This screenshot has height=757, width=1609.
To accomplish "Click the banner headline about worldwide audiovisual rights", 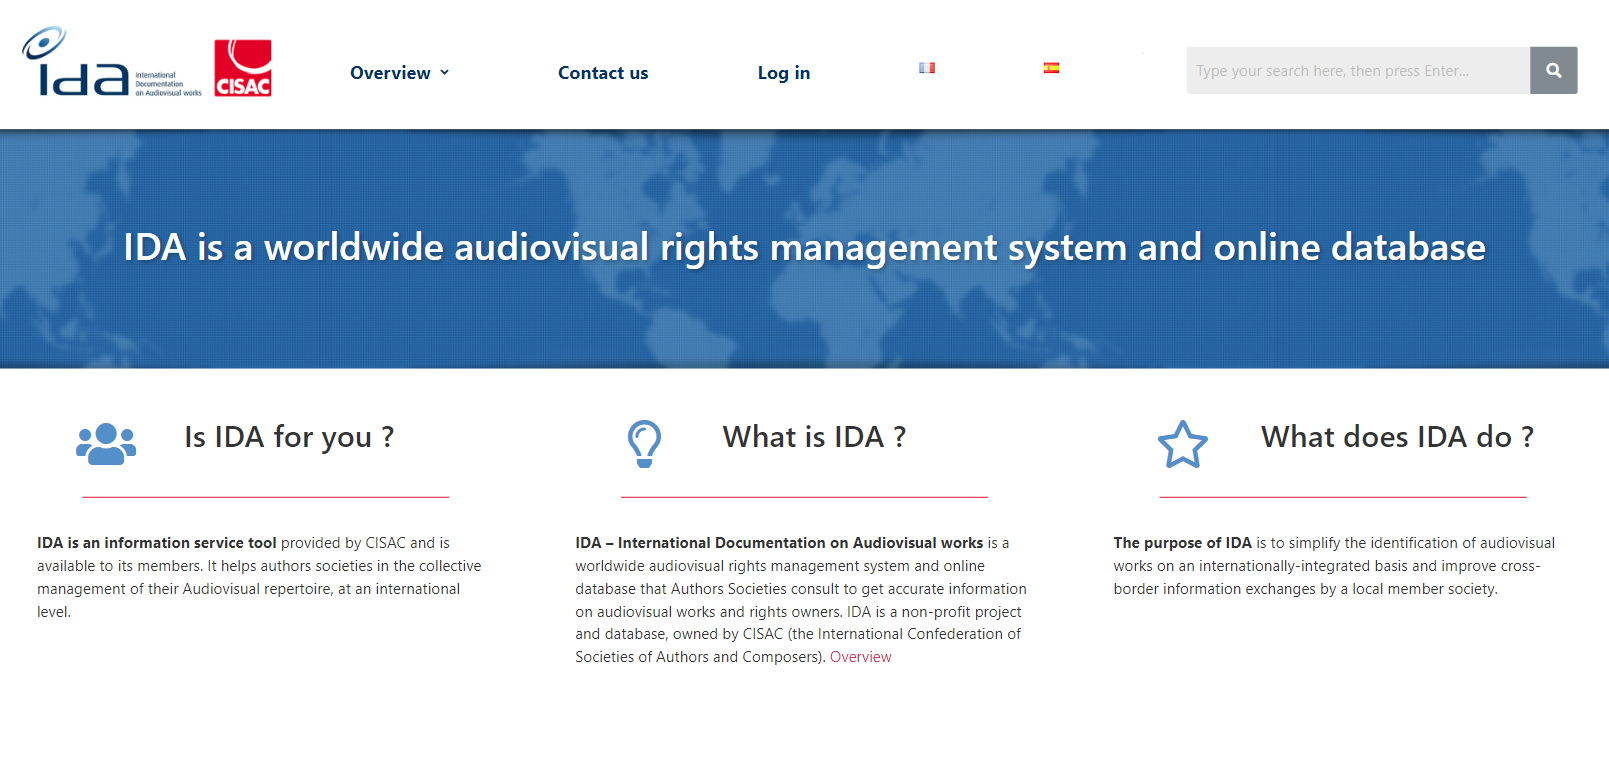I will point(805,247).
